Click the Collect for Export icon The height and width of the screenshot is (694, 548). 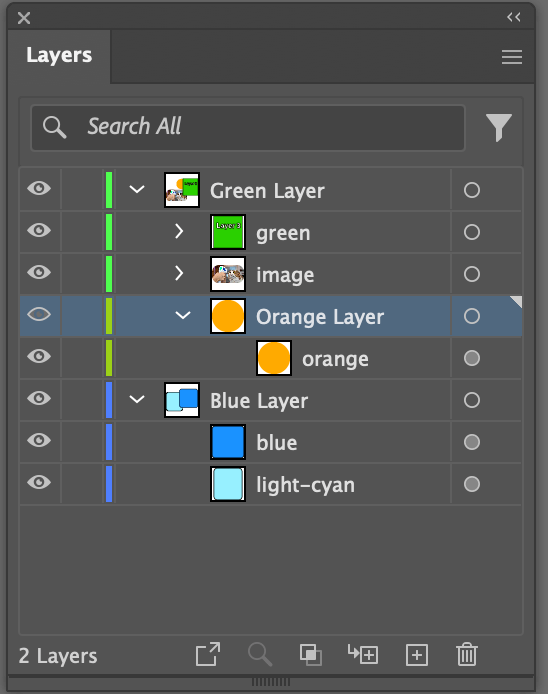tap(208, 654)
